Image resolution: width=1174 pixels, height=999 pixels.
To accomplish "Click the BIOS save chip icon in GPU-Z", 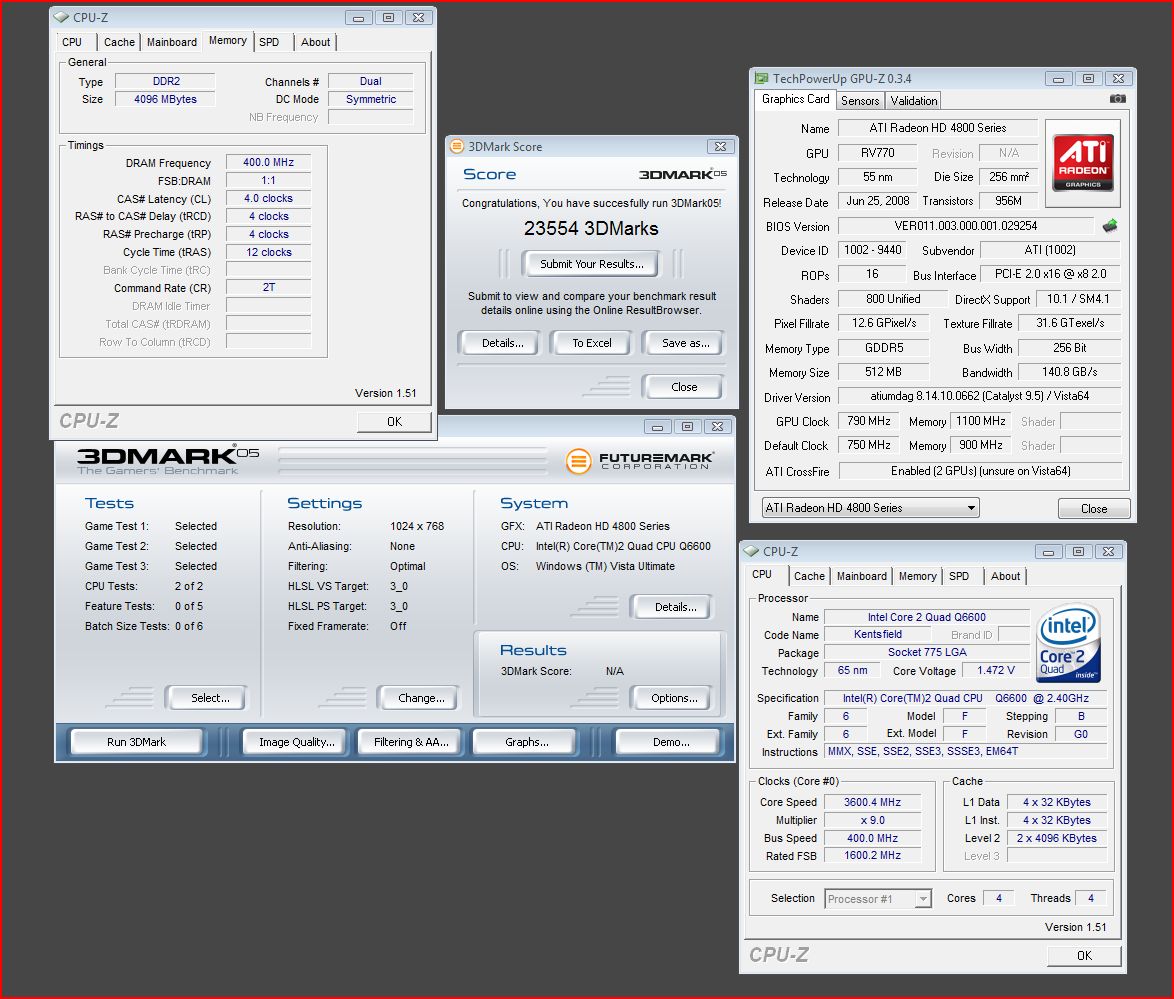I will click(1110, 225).
